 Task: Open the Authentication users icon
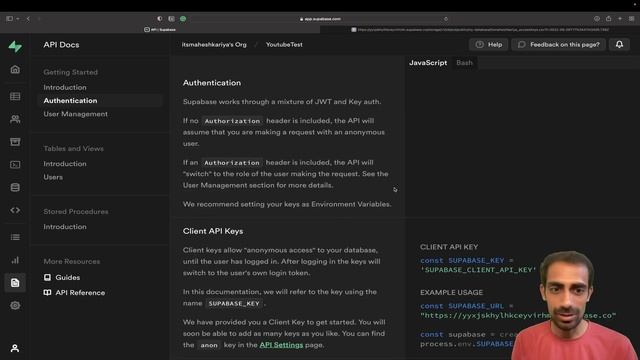pos(15,119)
